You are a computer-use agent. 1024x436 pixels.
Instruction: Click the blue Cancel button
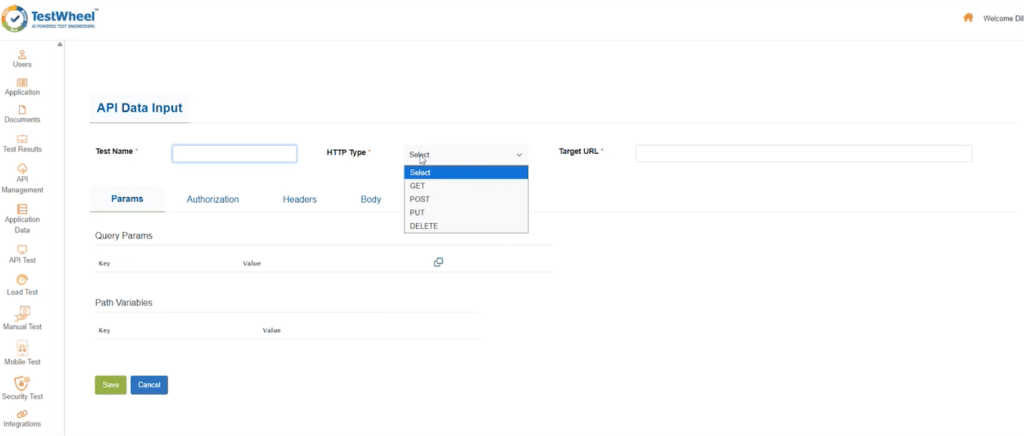pyautogui.click(x=149, y=385)
